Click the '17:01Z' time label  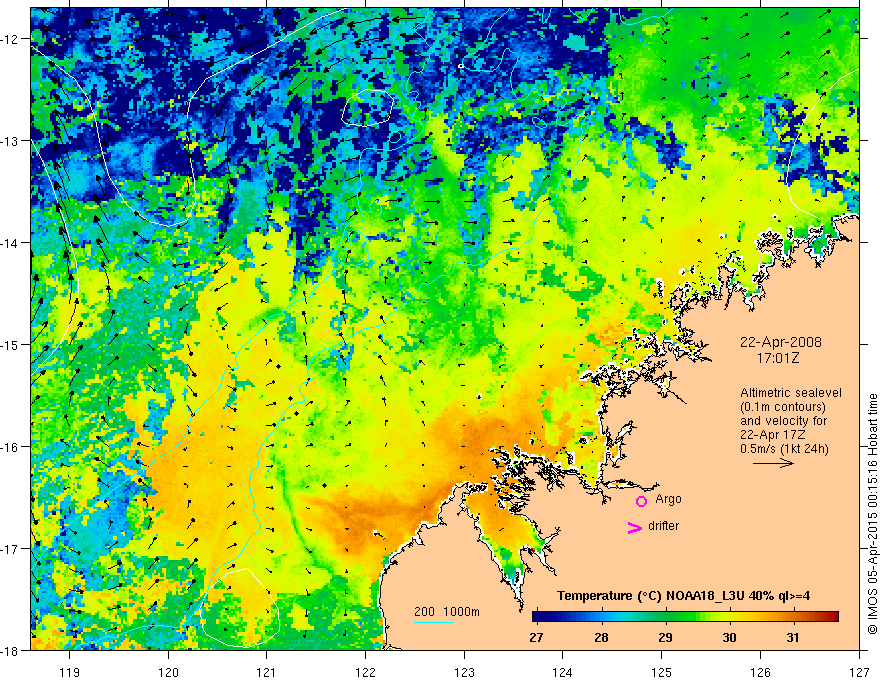(777, 358)
